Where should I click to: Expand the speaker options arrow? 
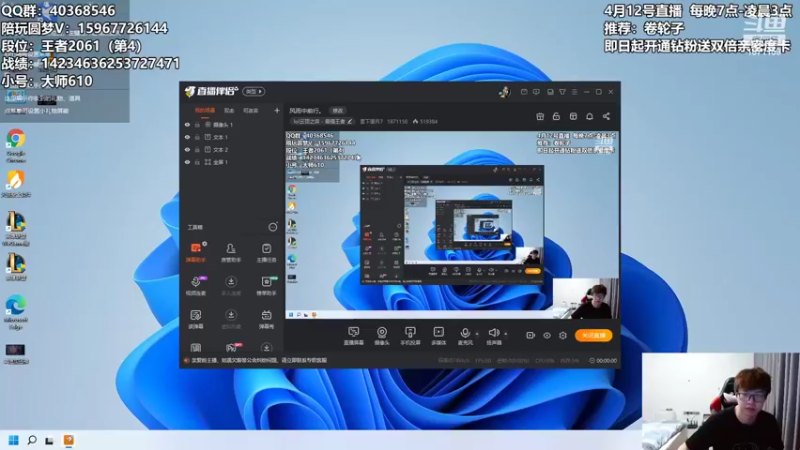pyautogui.click(x=506, y=334)
